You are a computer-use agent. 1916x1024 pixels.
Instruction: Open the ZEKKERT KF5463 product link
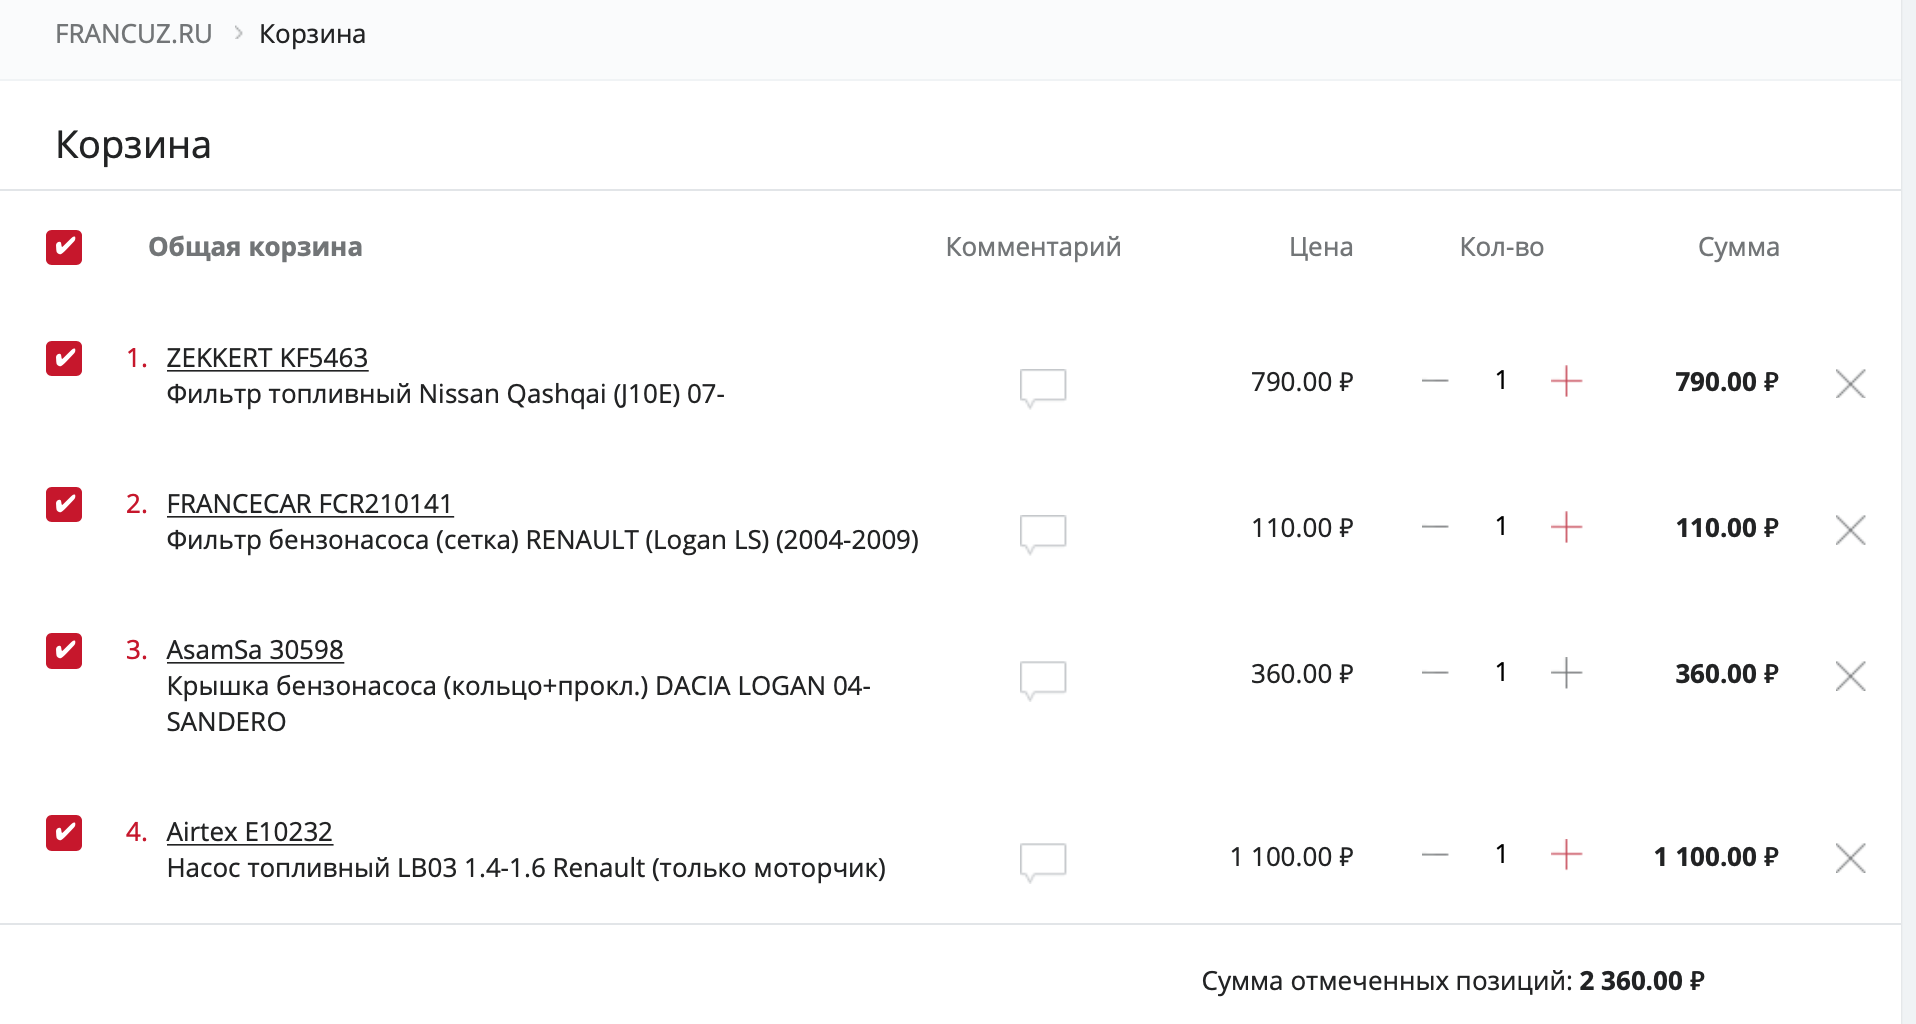267,358
